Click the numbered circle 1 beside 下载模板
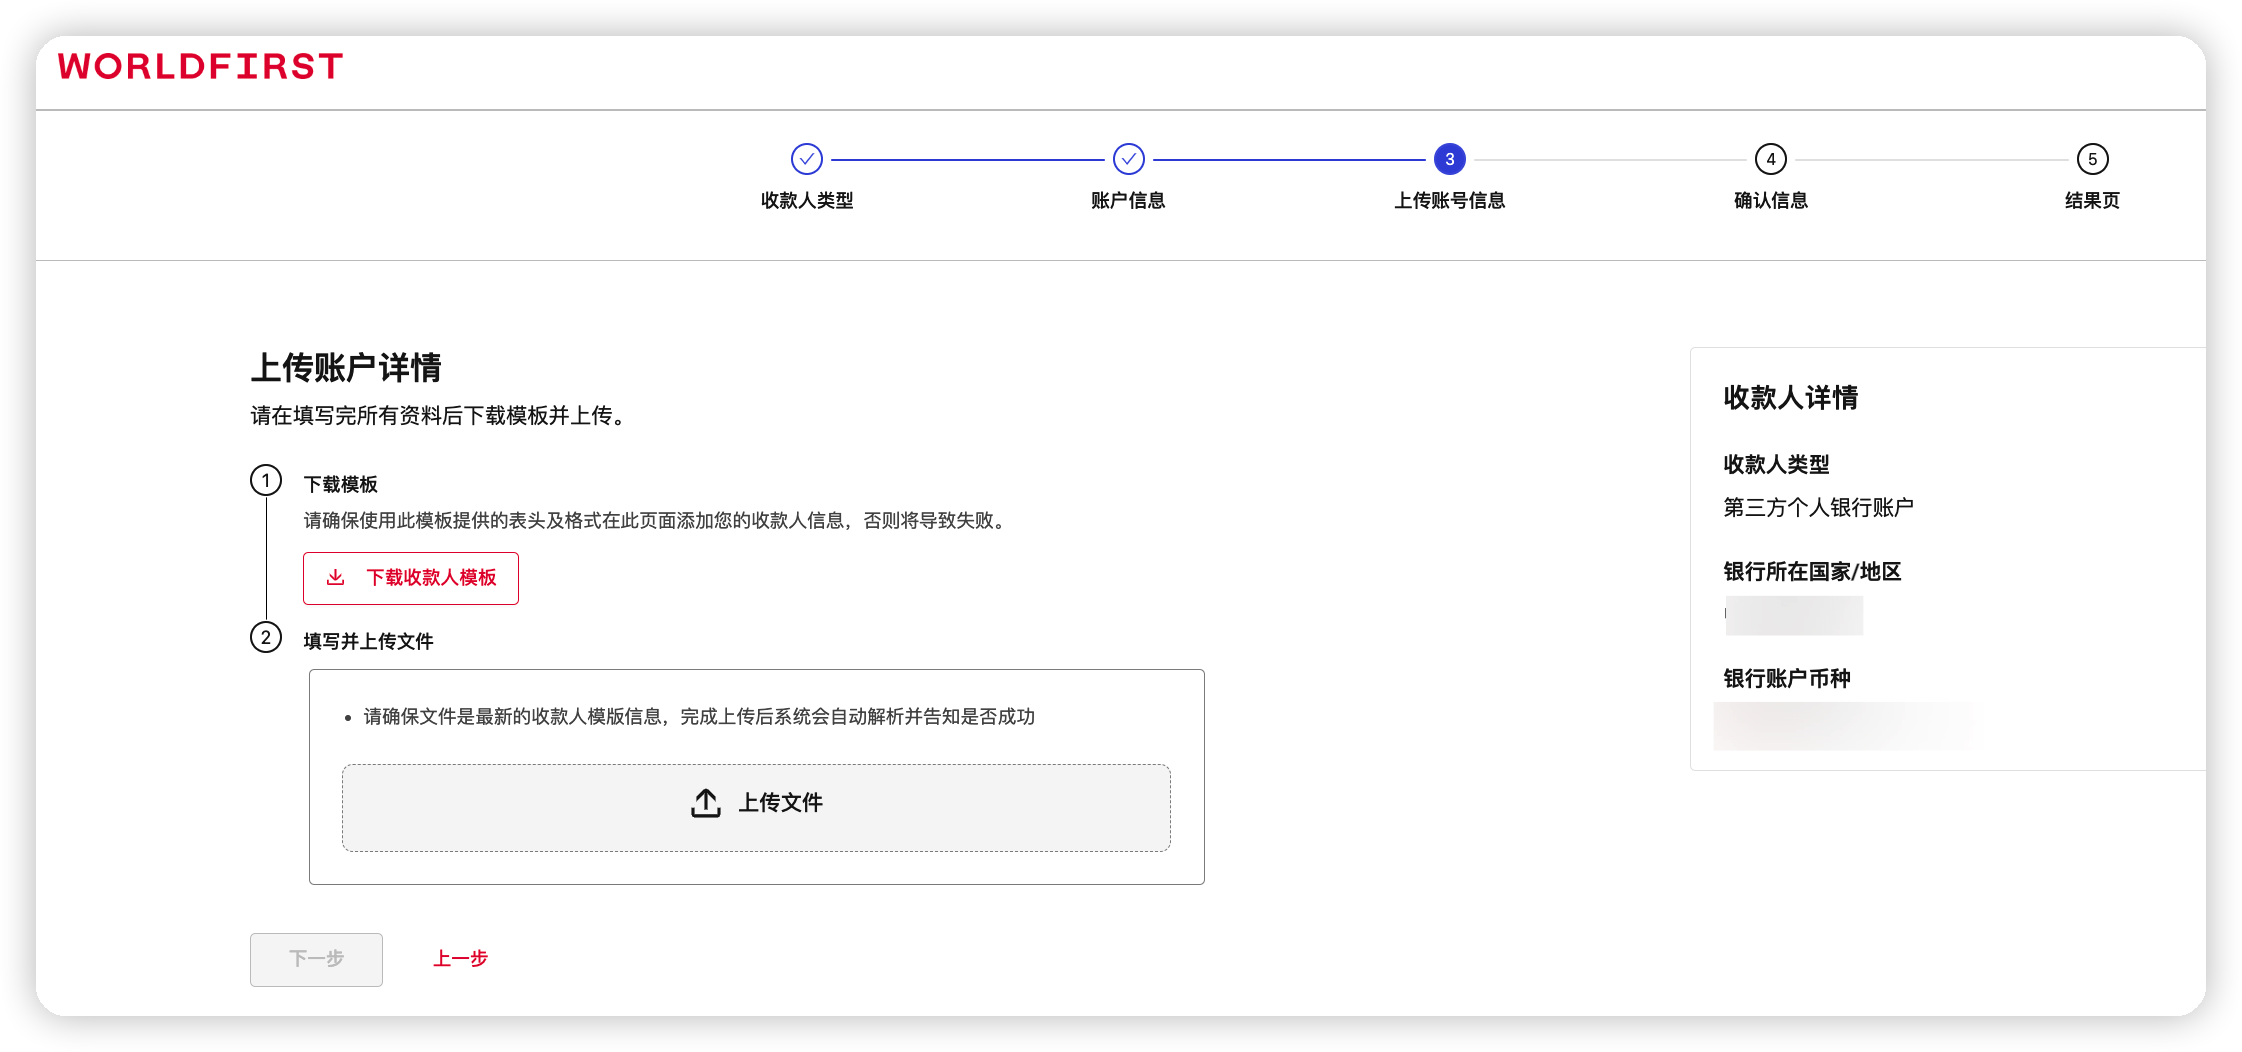Image resolution: width=2242 pixels, height=1052 pixels. 266,481
